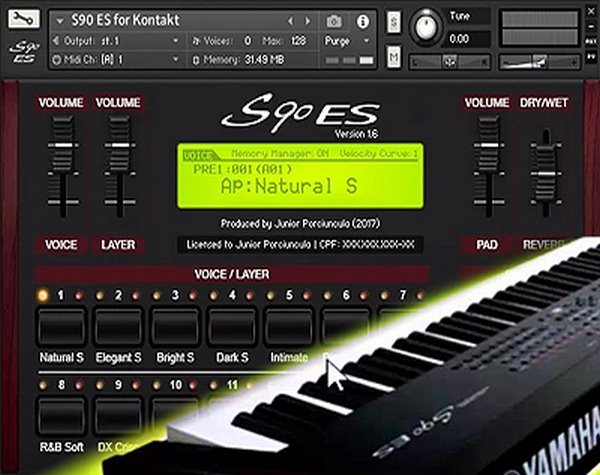Solo the instrument with the S button
The width and height of the screenshot is (600, 475).
(x=394, y=21)
